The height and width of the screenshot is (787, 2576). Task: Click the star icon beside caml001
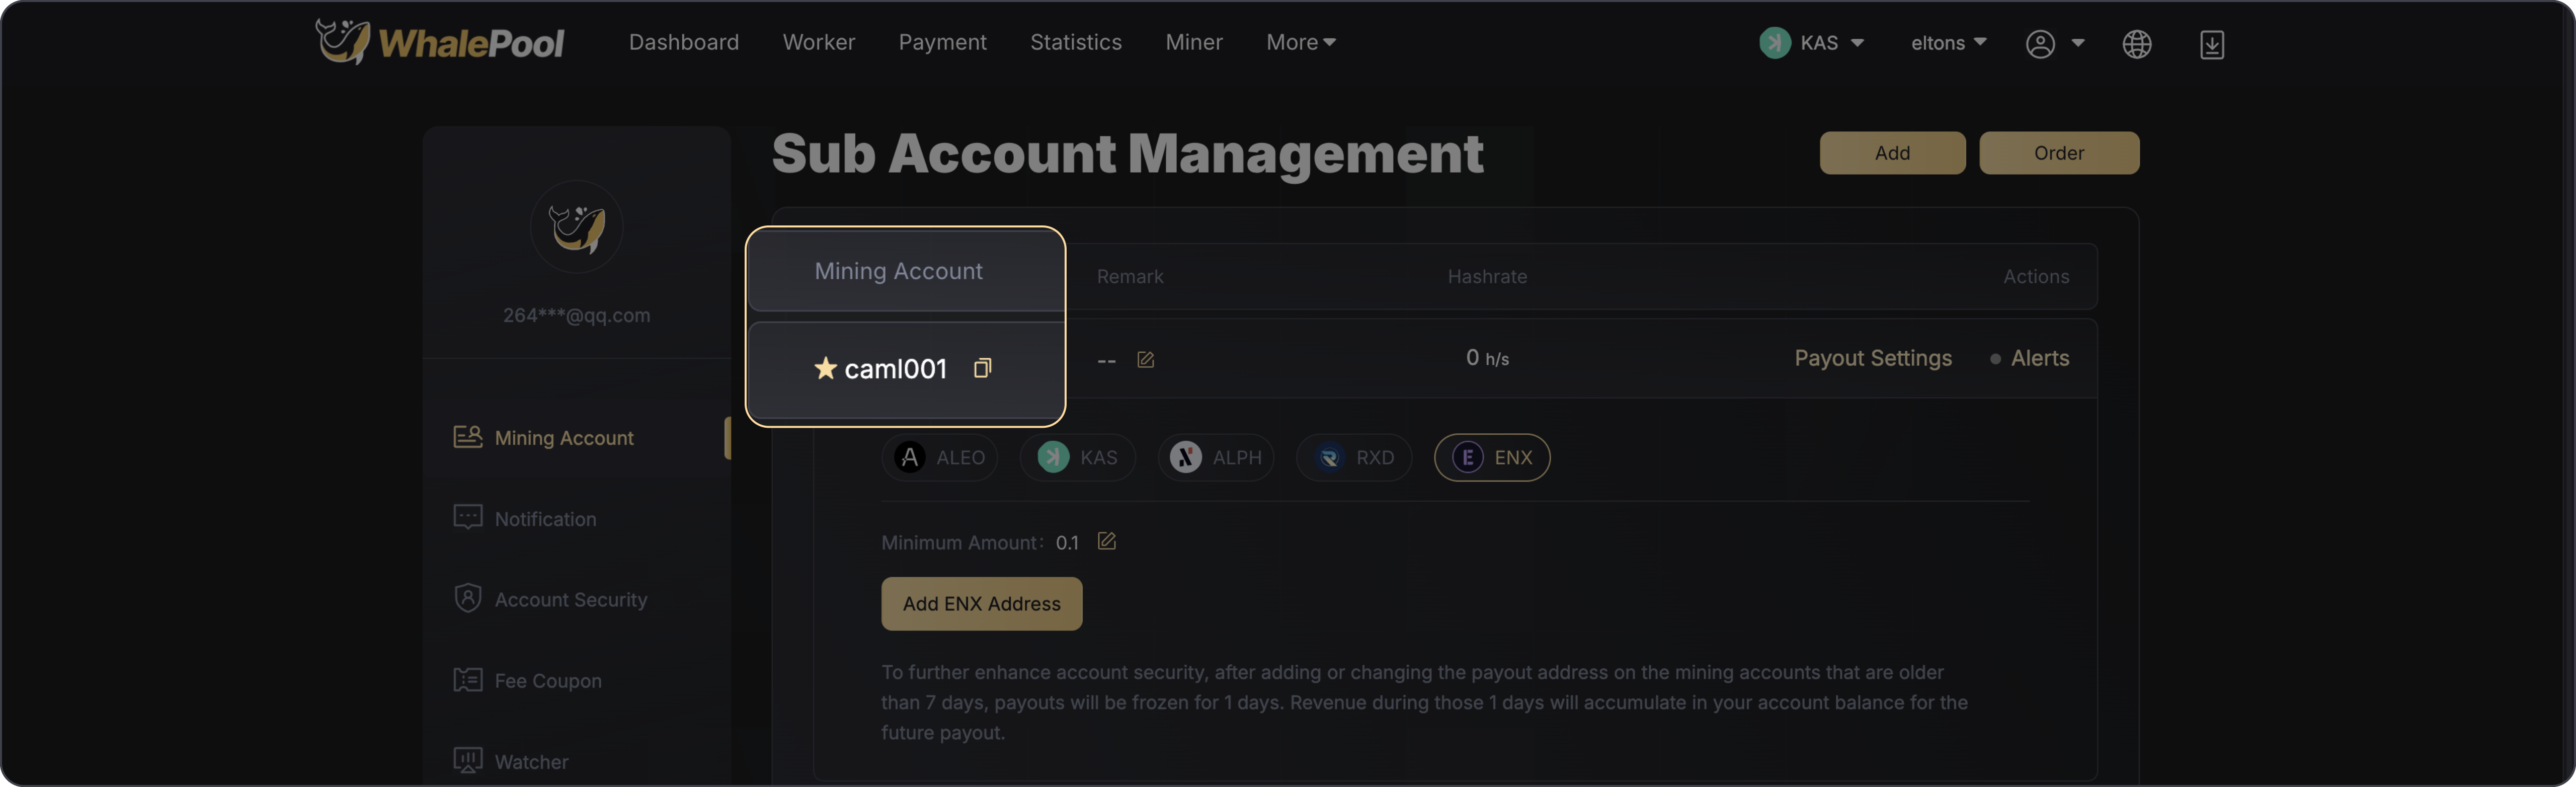pyautogui.click(x=825, y=368)
